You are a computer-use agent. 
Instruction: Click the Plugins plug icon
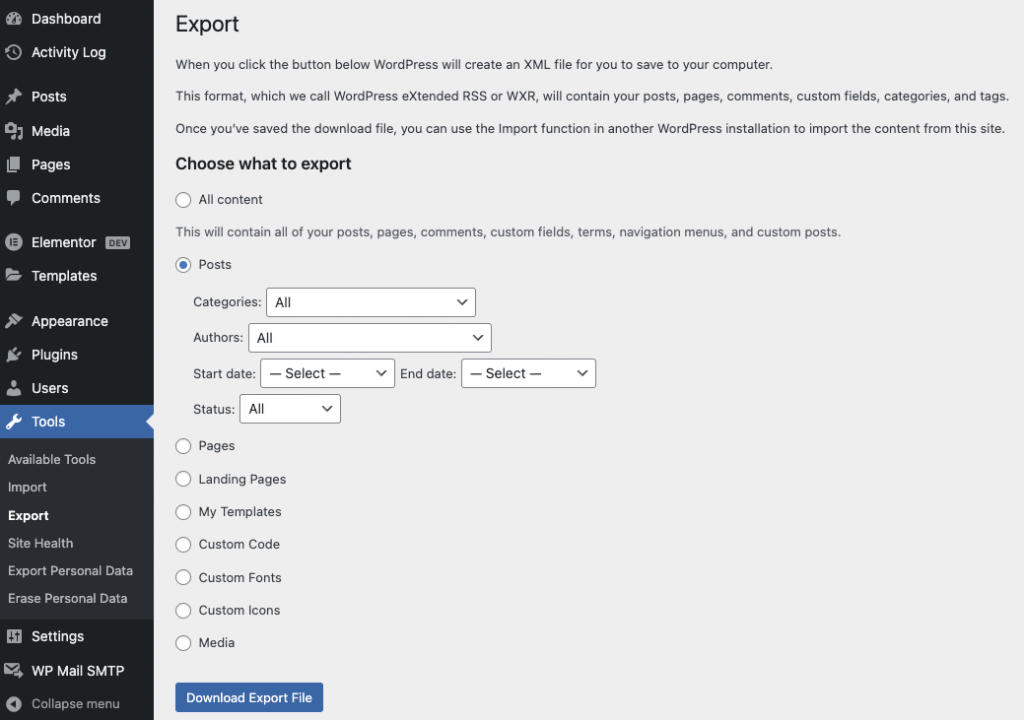14,355
